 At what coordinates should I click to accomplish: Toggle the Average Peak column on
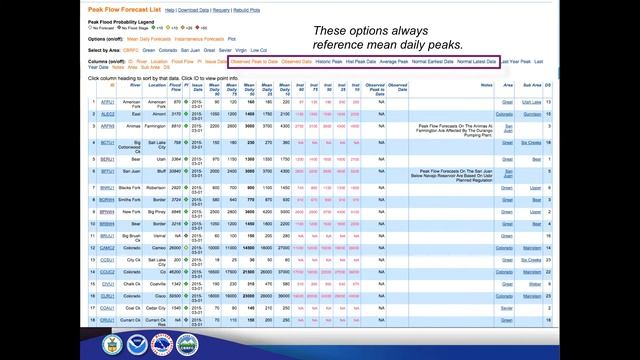point(394,62)
